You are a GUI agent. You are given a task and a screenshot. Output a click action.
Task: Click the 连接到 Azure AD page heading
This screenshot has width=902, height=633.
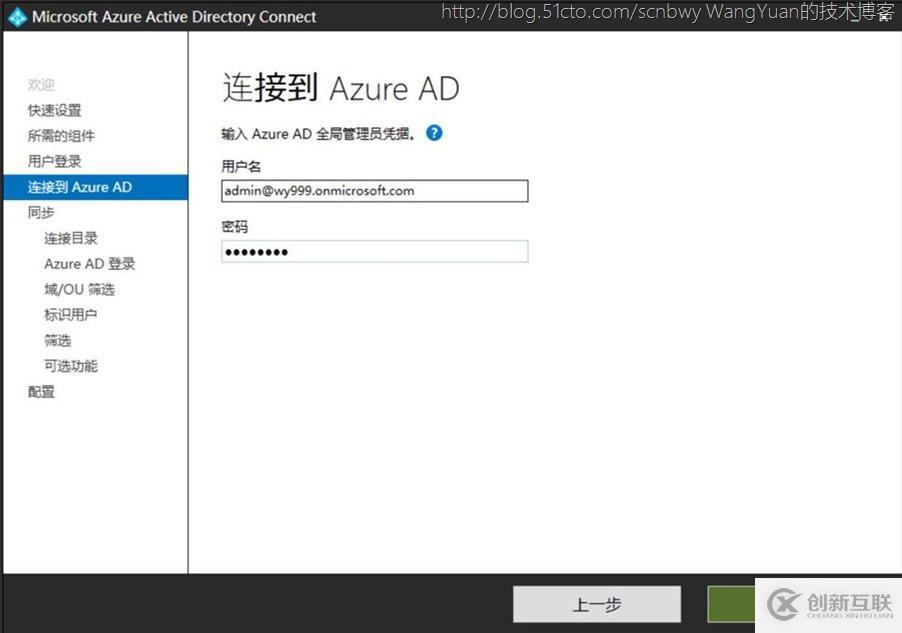click(341, 88)
